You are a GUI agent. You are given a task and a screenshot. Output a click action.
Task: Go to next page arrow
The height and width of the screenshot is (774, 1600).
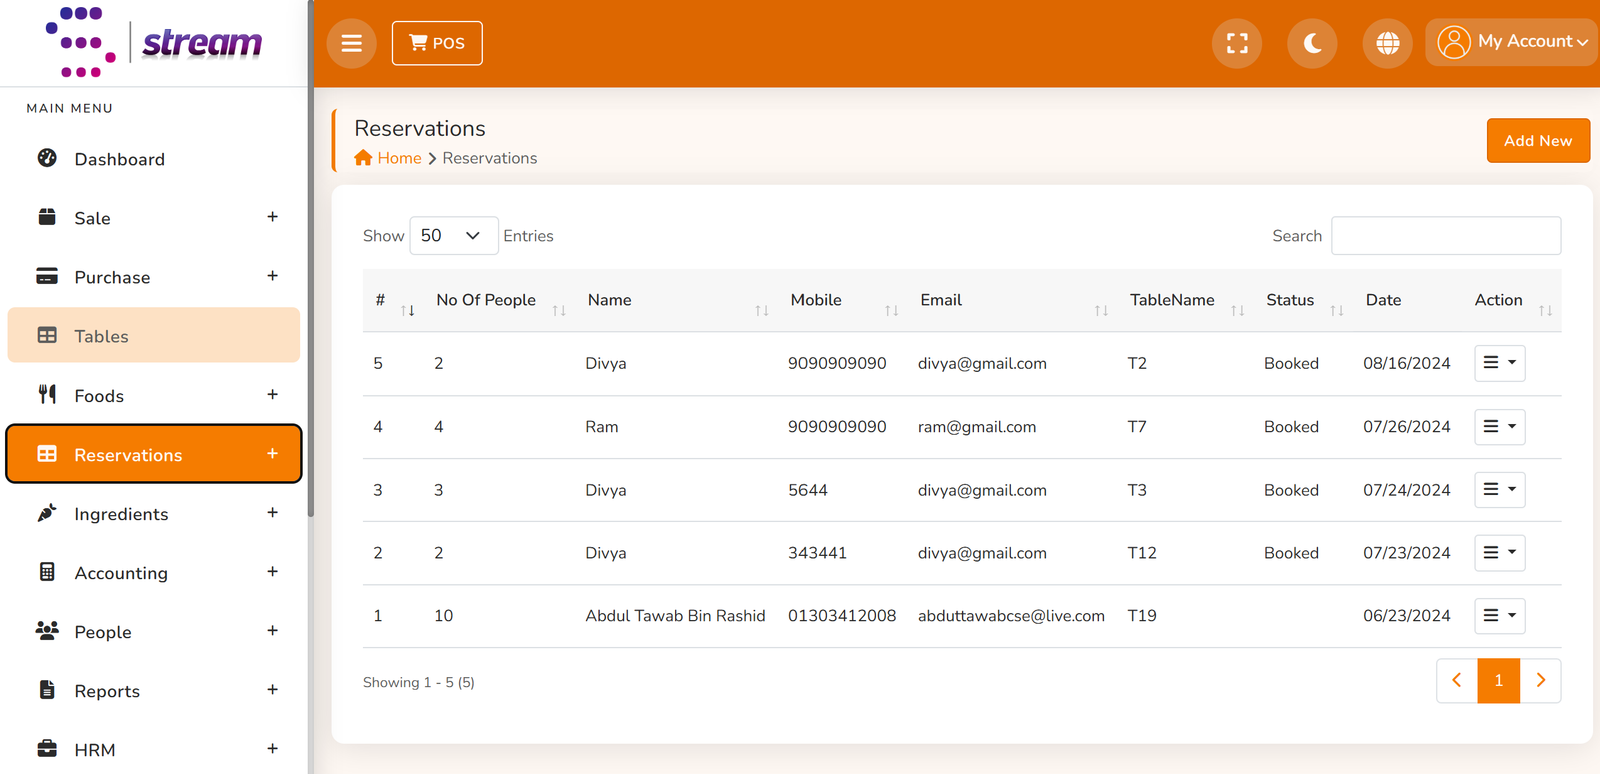pos(1540,681)
